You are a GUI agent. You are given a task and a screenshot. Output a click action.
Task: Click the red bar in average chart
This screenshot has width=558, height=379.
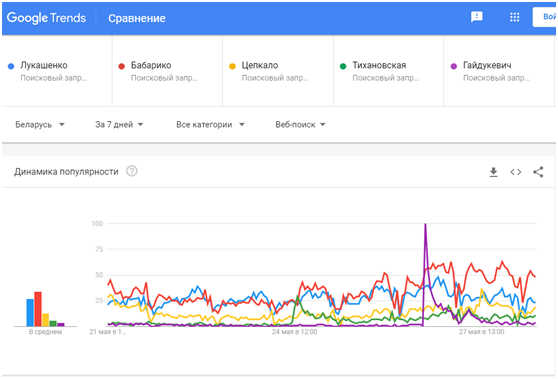pos(38,309)
